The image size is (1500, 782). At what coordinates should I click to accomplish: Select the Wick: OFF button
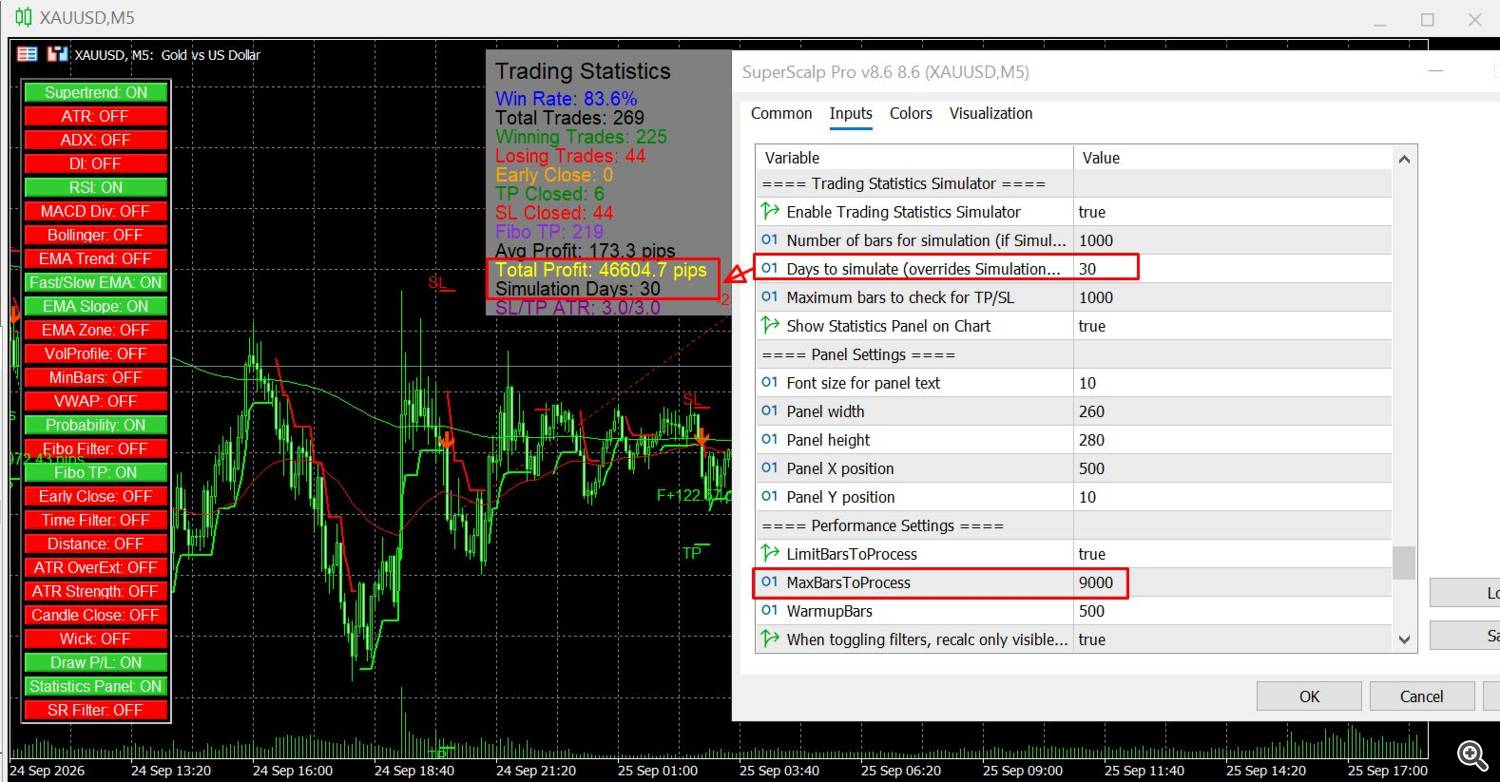[x=96, y=639]
